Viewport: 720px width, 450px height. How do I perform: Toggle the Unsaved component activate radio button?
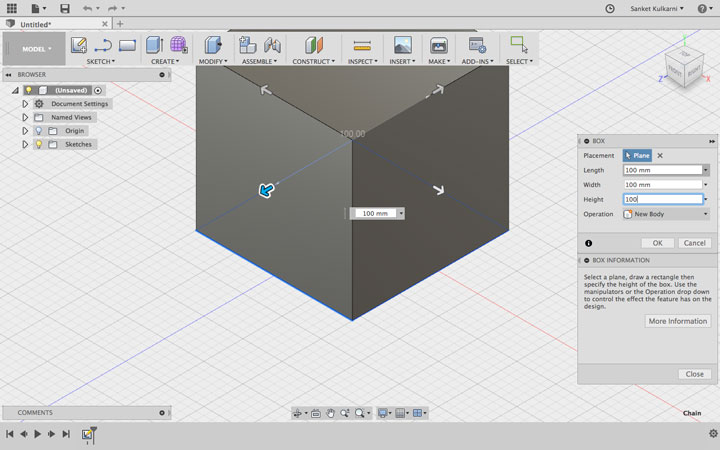click(97, 90)
